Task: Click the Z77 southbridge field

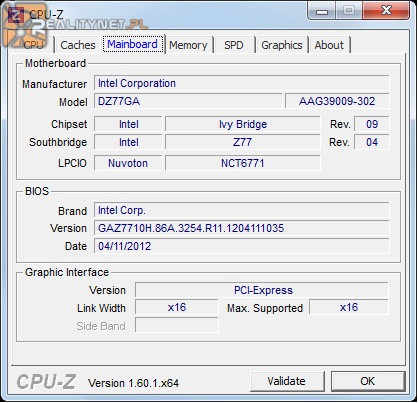Action: pos(243,142)
